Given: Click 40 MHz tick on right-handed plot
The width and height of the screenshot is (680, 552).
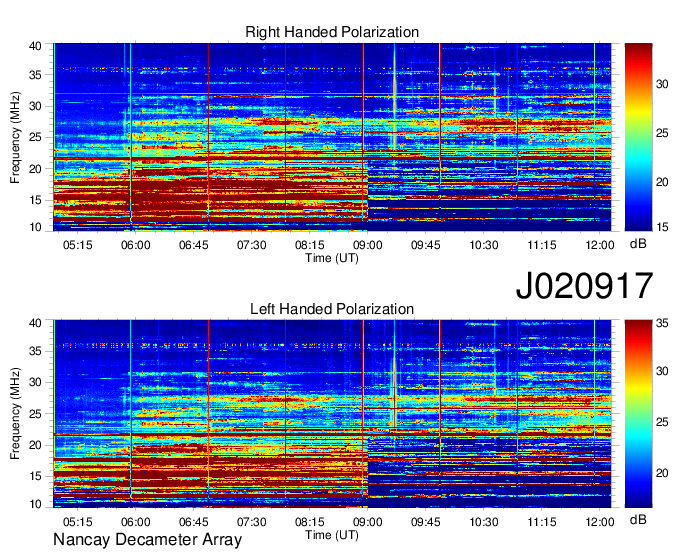Looking at the screenshot, I should (35, 46).
